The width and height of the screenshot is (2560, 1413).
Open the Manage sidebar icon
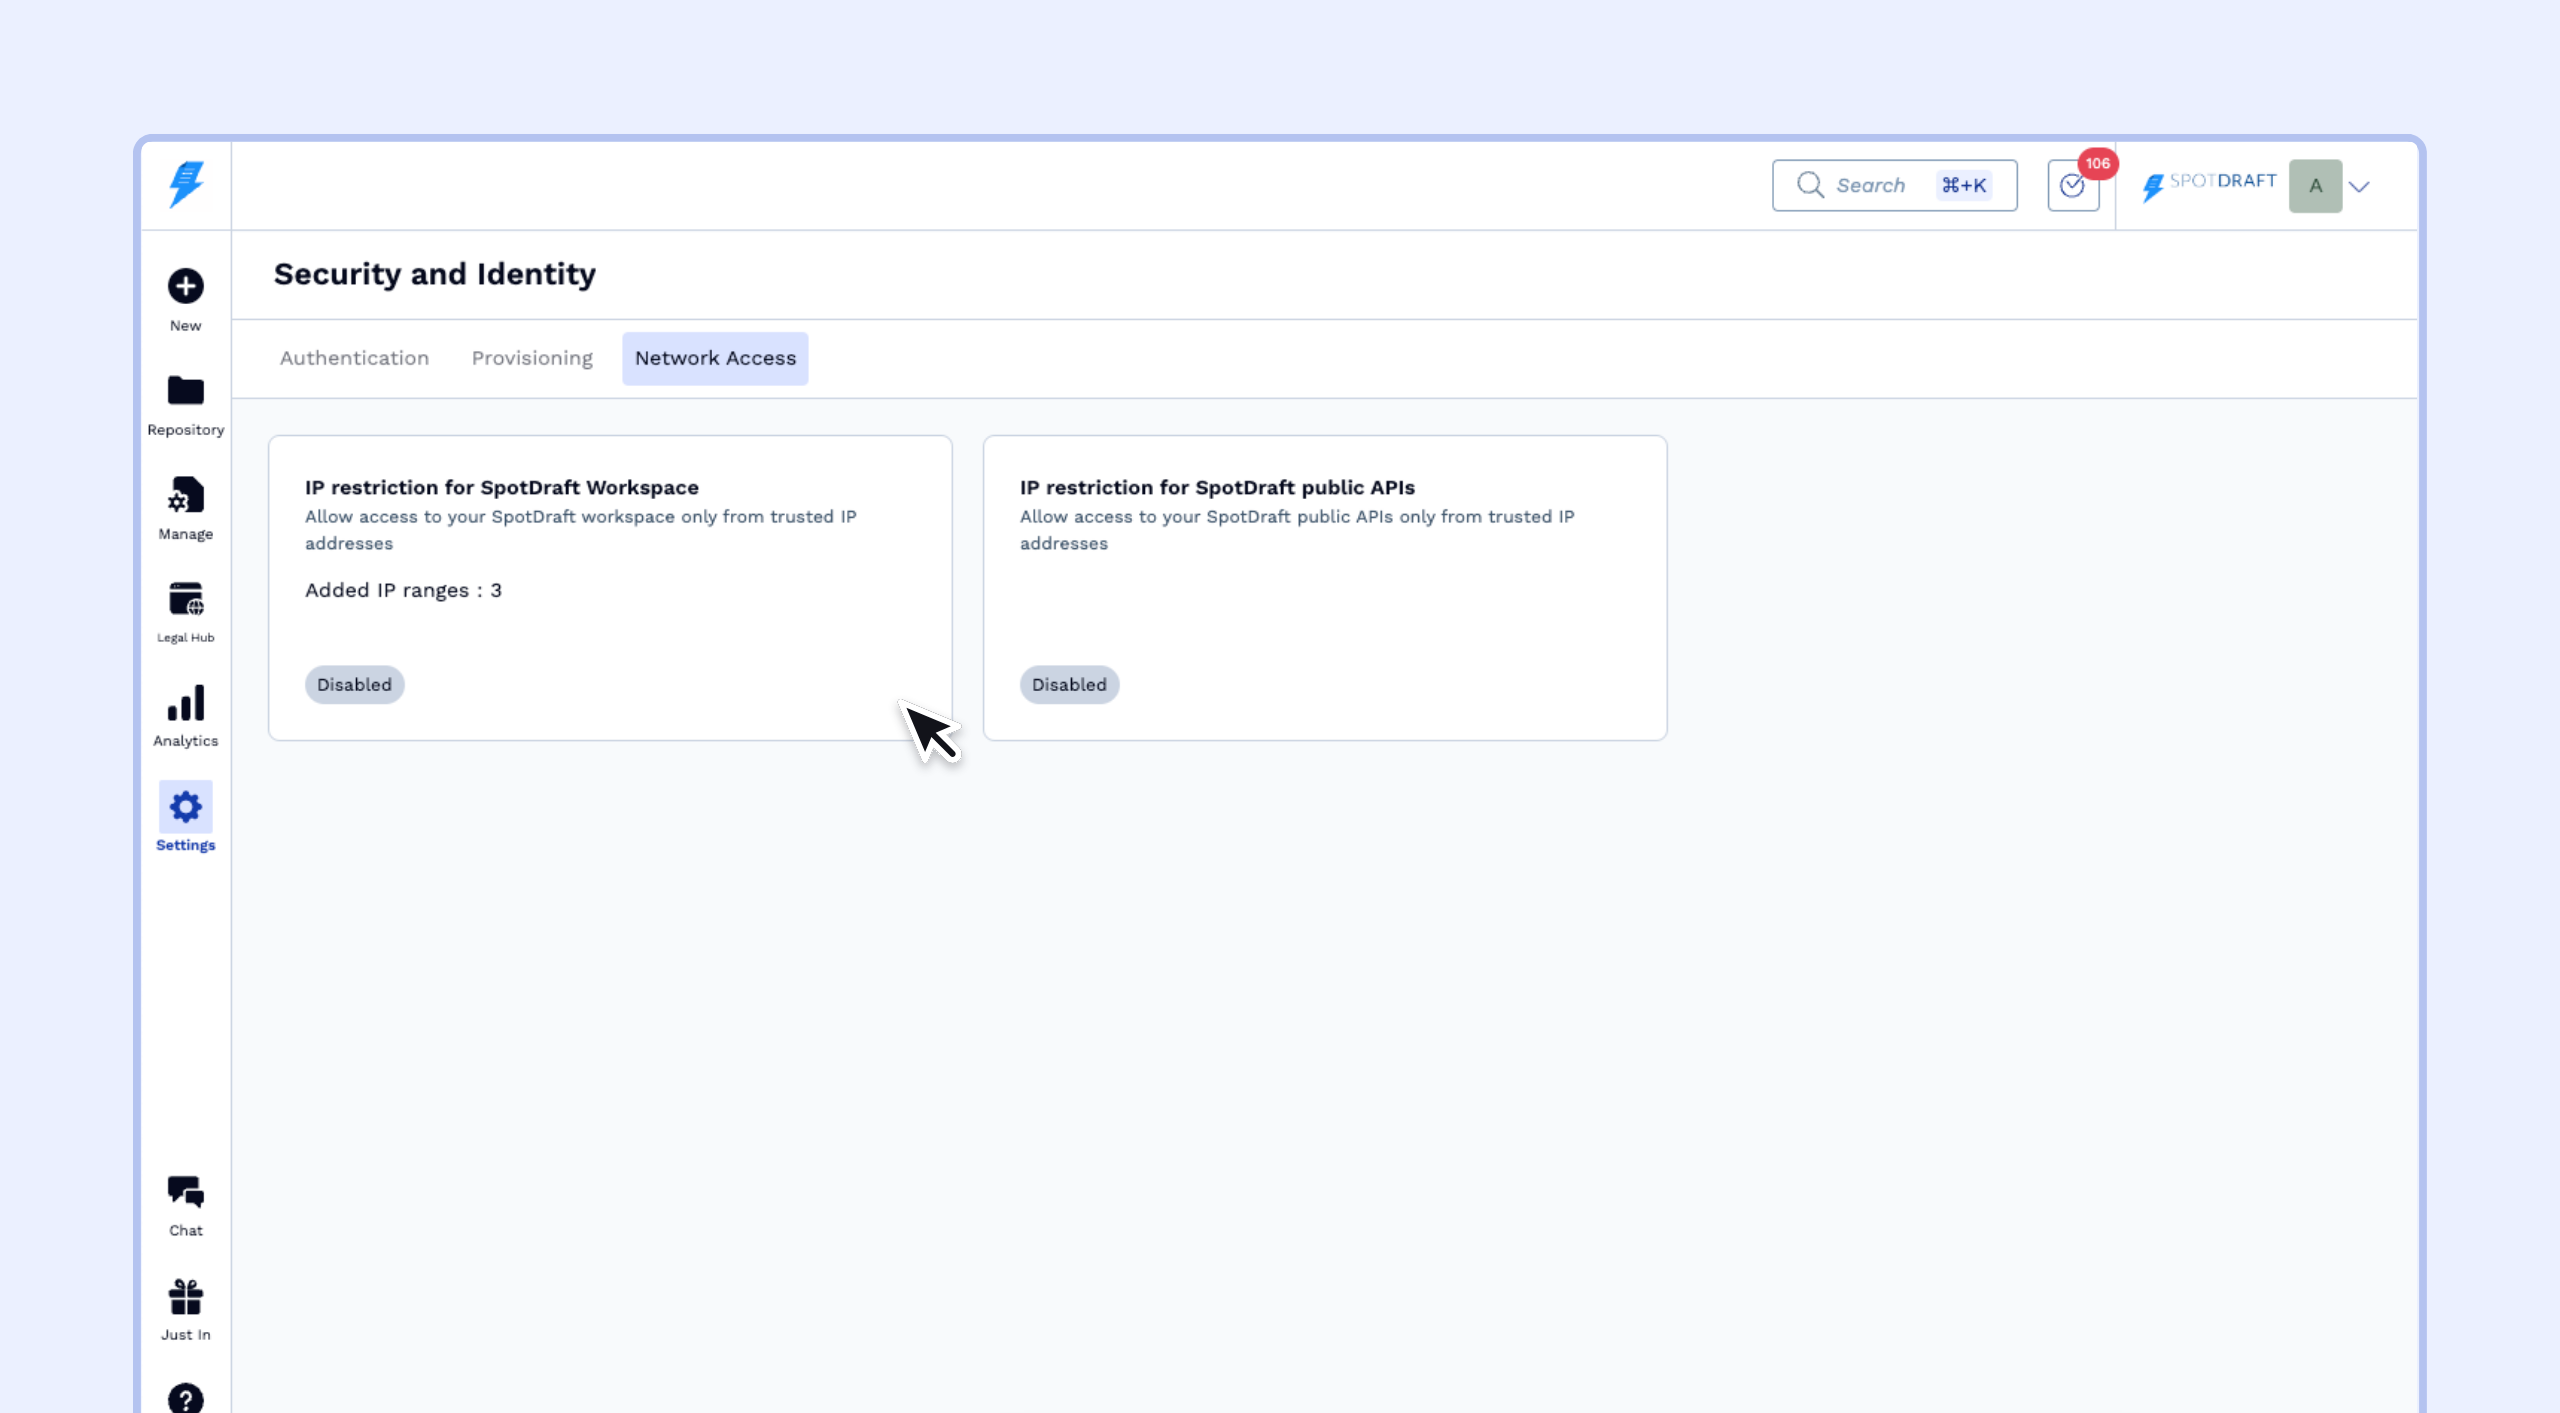click(x=185, y=496)
